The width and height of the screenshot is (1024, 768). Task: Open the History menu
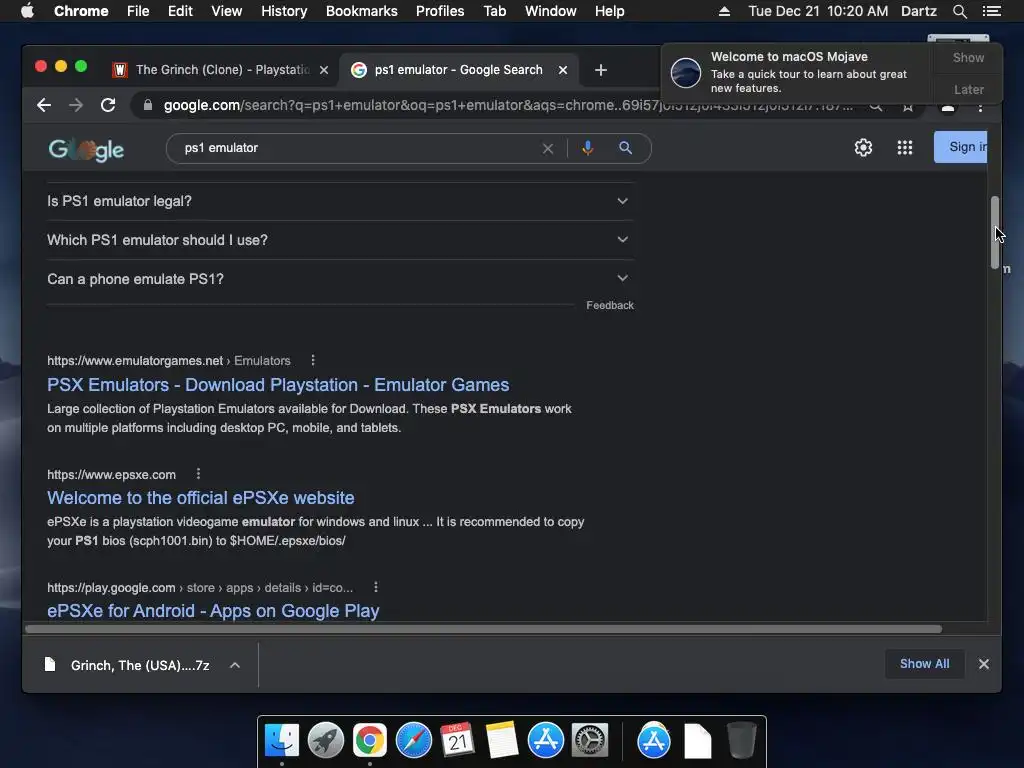[x=284, y=11]
